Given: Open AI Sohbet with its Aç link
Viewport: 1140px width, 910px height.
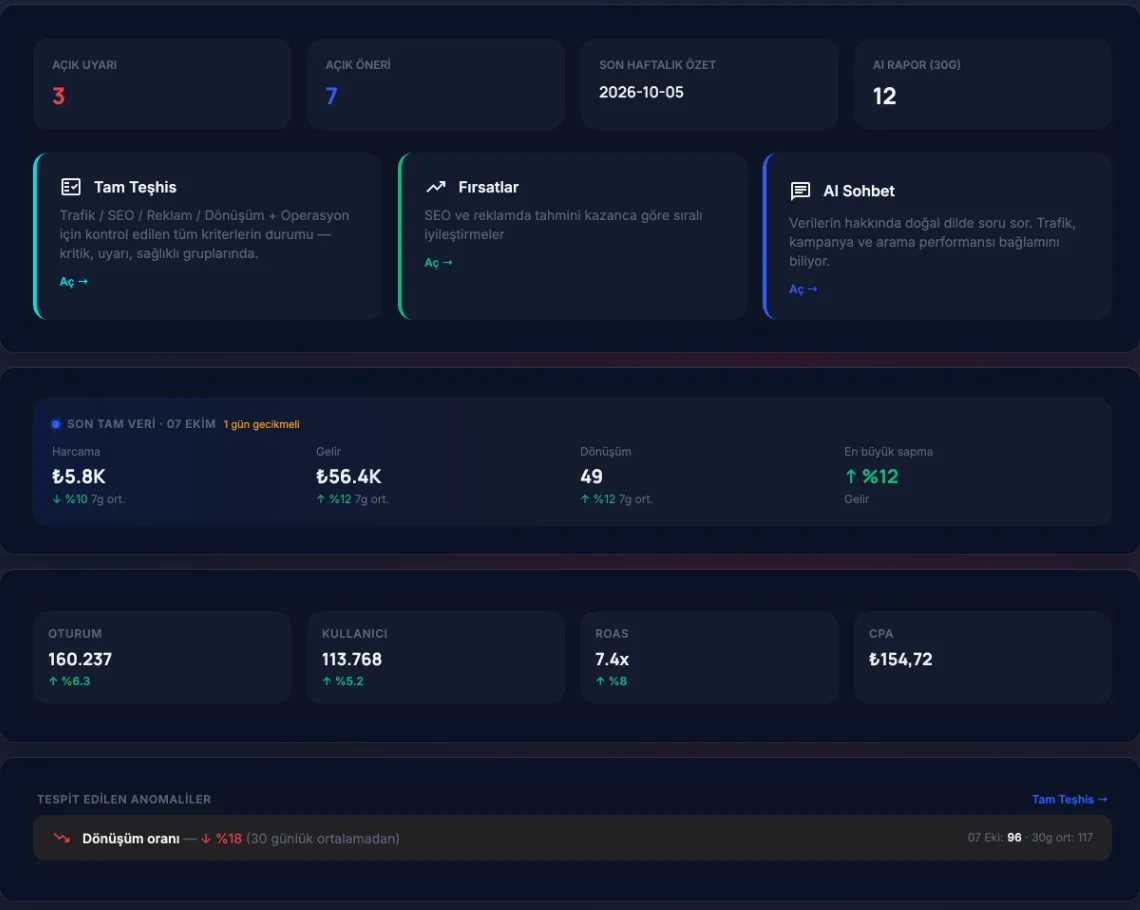Looking at the screenshot, I should click(x=803, y=289).
